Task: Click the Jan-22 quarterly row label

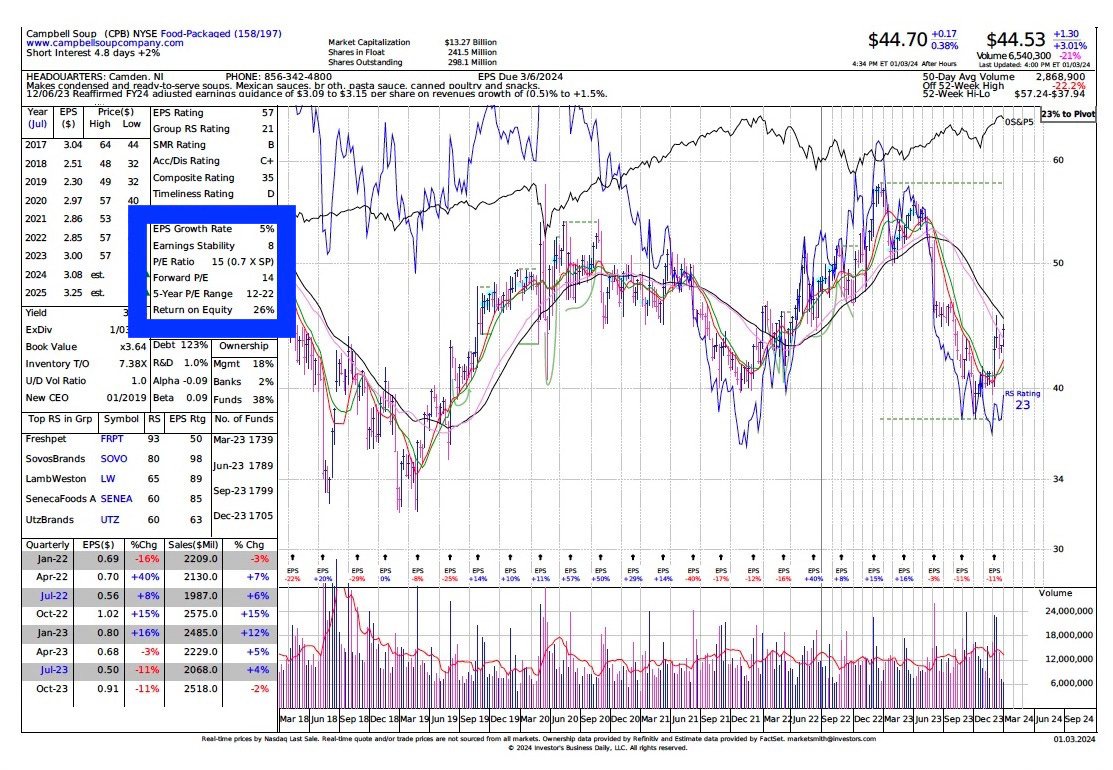Action: pyautogui.click(x=53, y=559)
